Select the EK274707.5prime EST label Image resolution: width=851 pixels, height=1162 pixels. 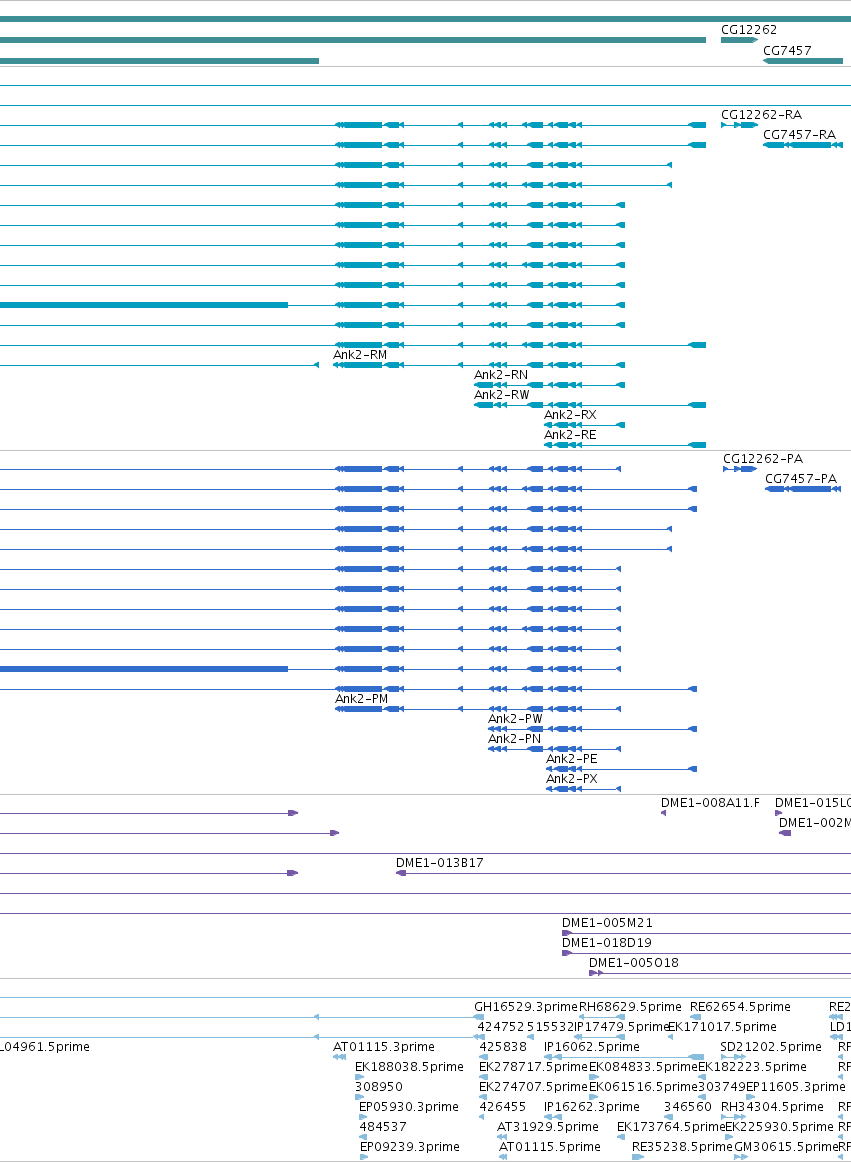[533, 1087]
